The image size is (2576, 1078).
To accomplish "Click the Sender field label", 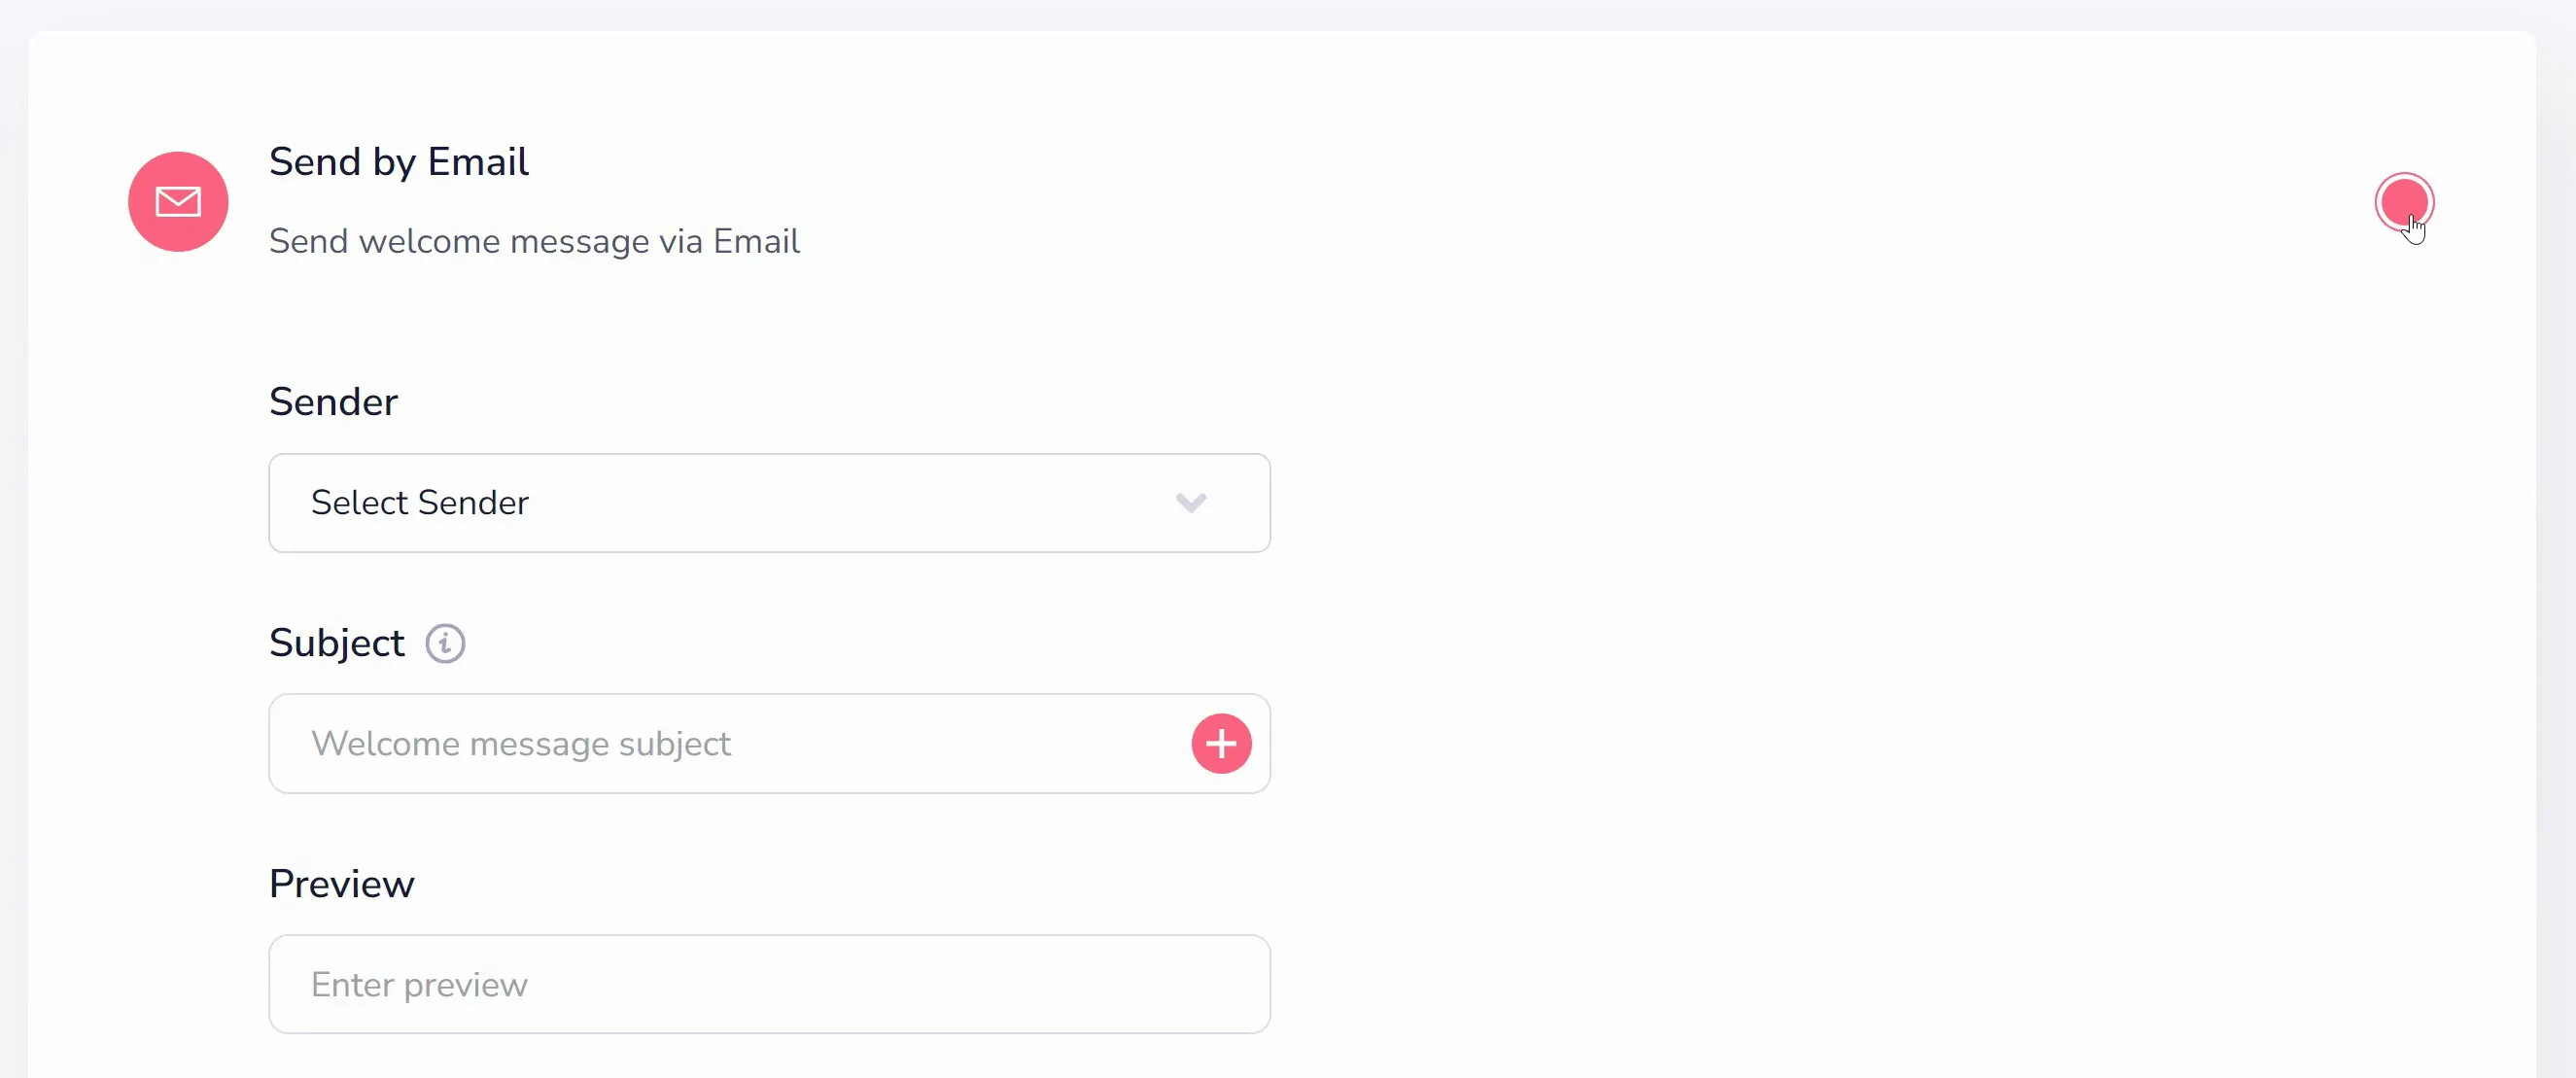I will click(x=333, y=402).
